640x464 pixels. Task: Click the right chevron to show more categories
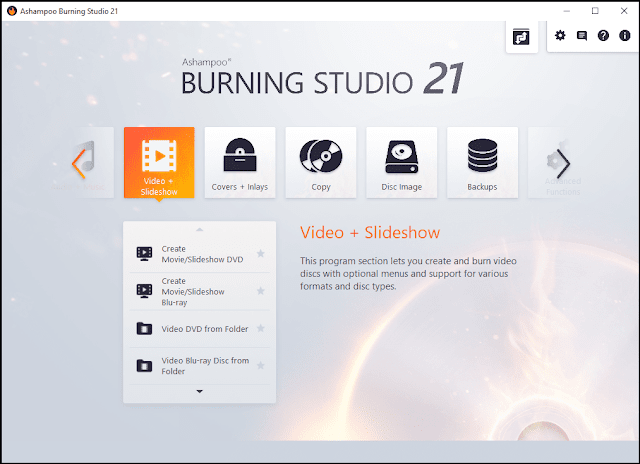coord(564,164)
